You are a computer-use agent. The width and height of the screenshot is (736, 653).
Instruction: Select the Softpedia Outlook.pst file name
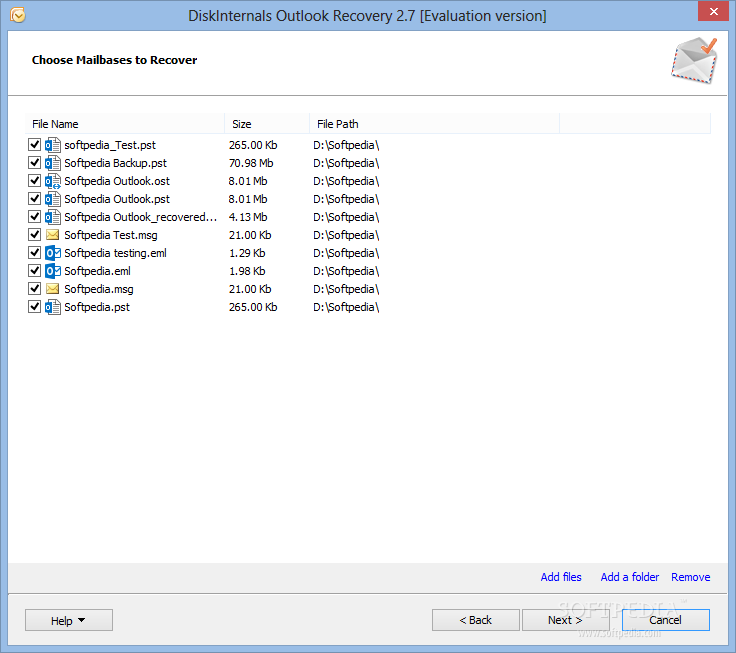click(117, 199)
